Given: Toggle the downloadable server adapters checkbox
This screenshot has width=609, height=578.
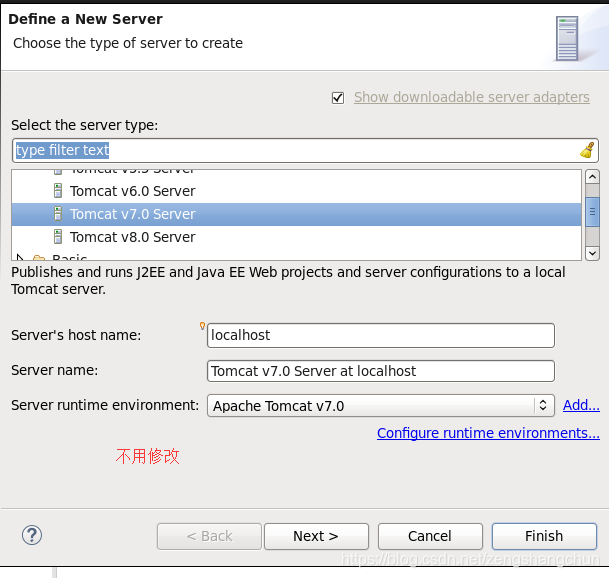Looking at the screenshot, I should (x=338, y=97).
